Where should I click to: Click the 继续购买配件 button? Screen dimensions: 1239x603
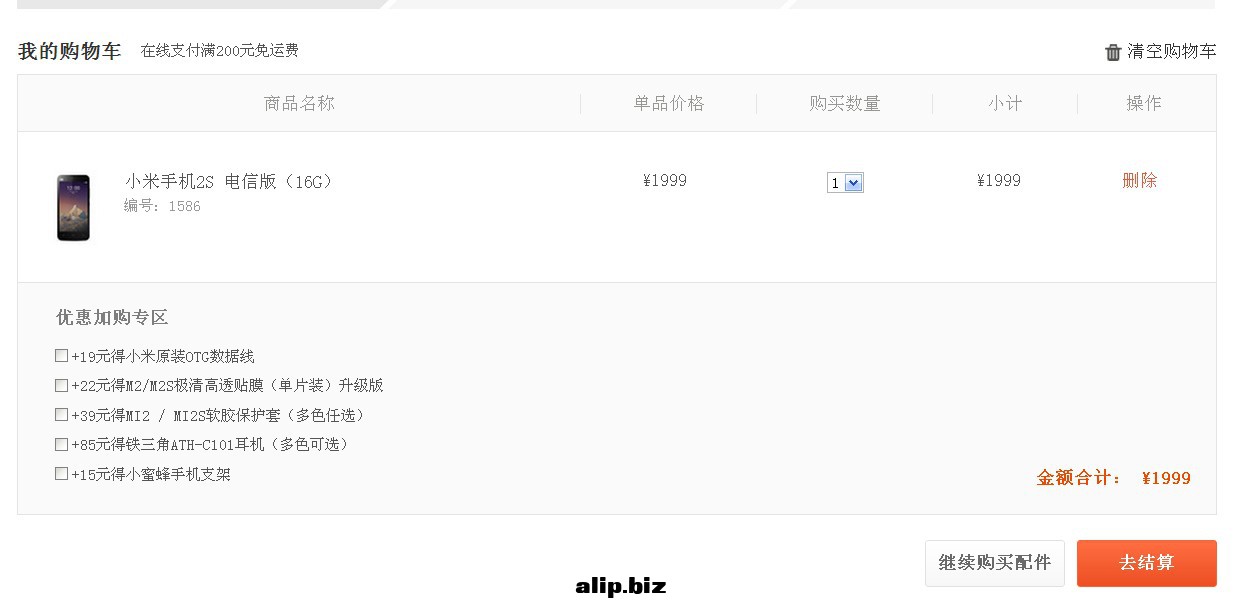pos(995,563)
